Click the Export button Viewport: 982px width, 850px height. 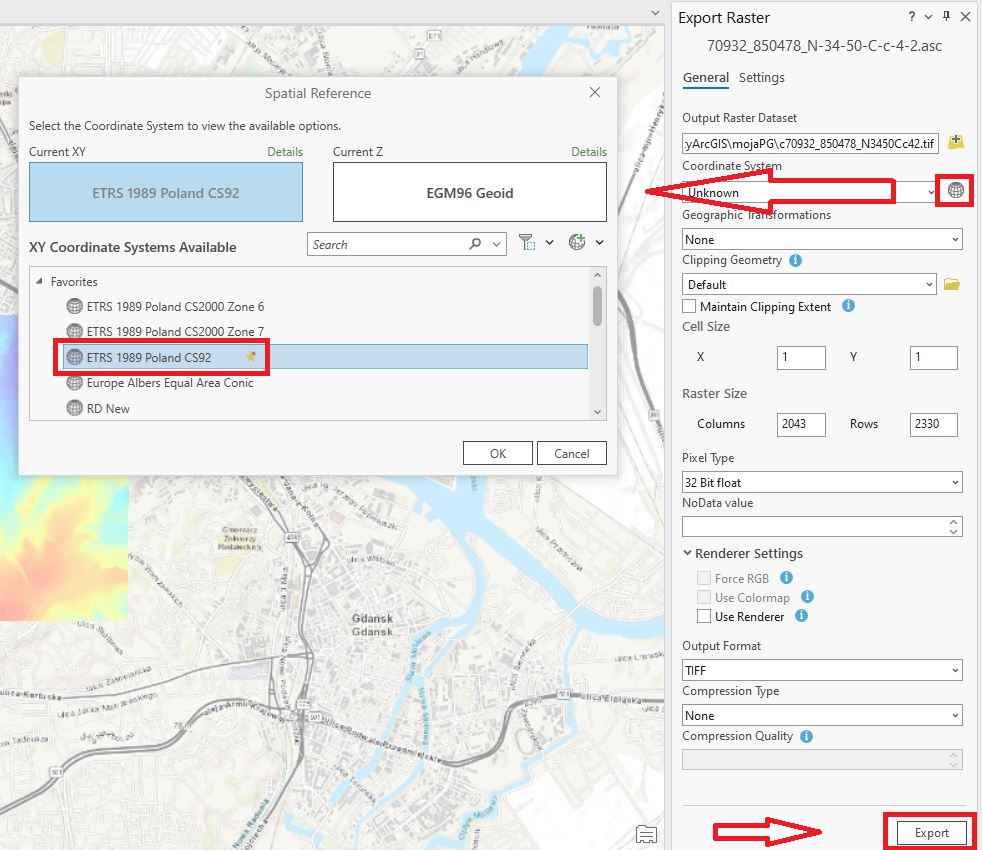point(931,832)
